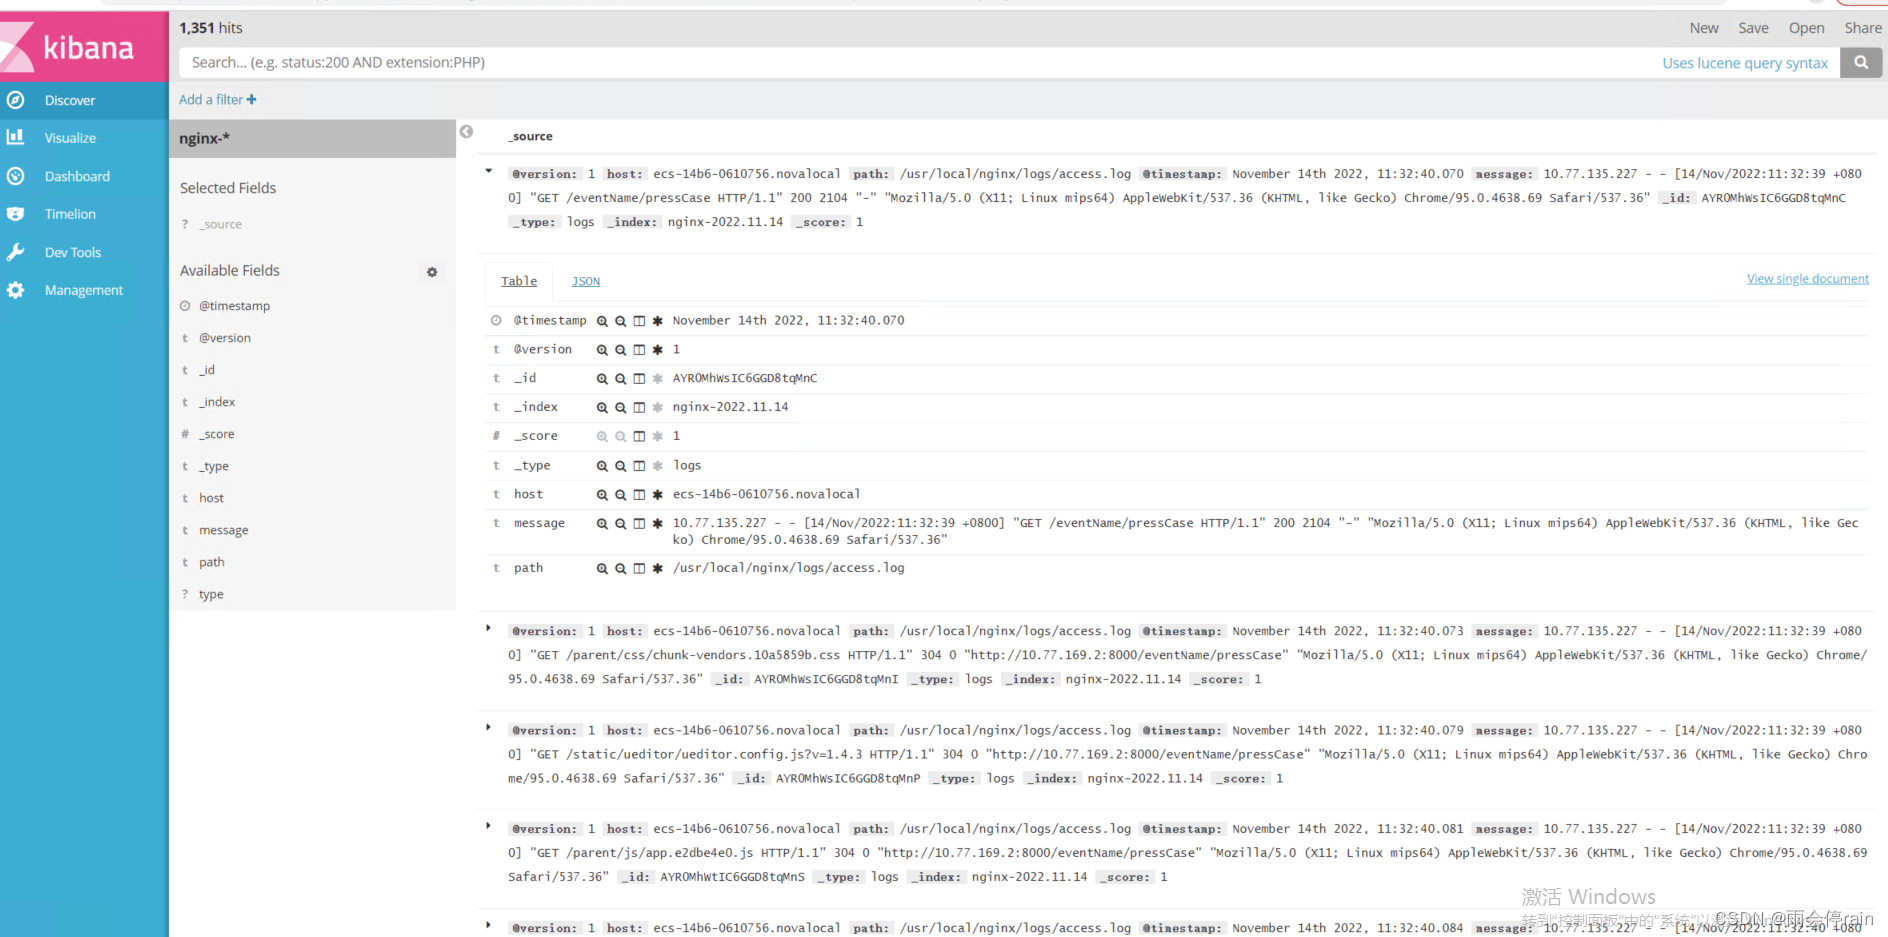Click Uses lucene query syntax link
This screenshot has width=1888, height=937.
pyautogui.click(x=1745, y=63)
